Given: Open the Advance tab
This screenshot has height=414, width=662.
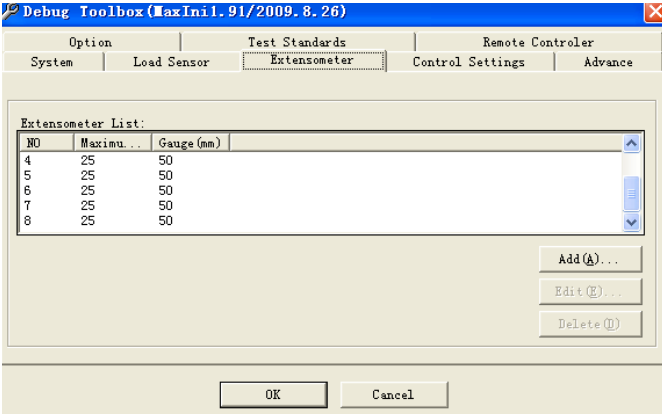Looking at the screenshot, I should click(608, 62).
